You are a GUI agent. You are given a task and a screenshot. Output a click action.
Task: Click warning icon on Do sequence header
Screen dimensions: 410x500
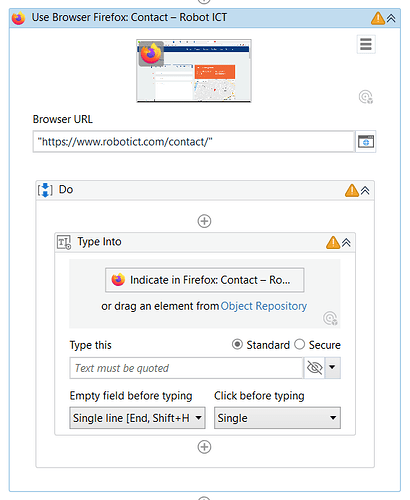click(352, 190)
